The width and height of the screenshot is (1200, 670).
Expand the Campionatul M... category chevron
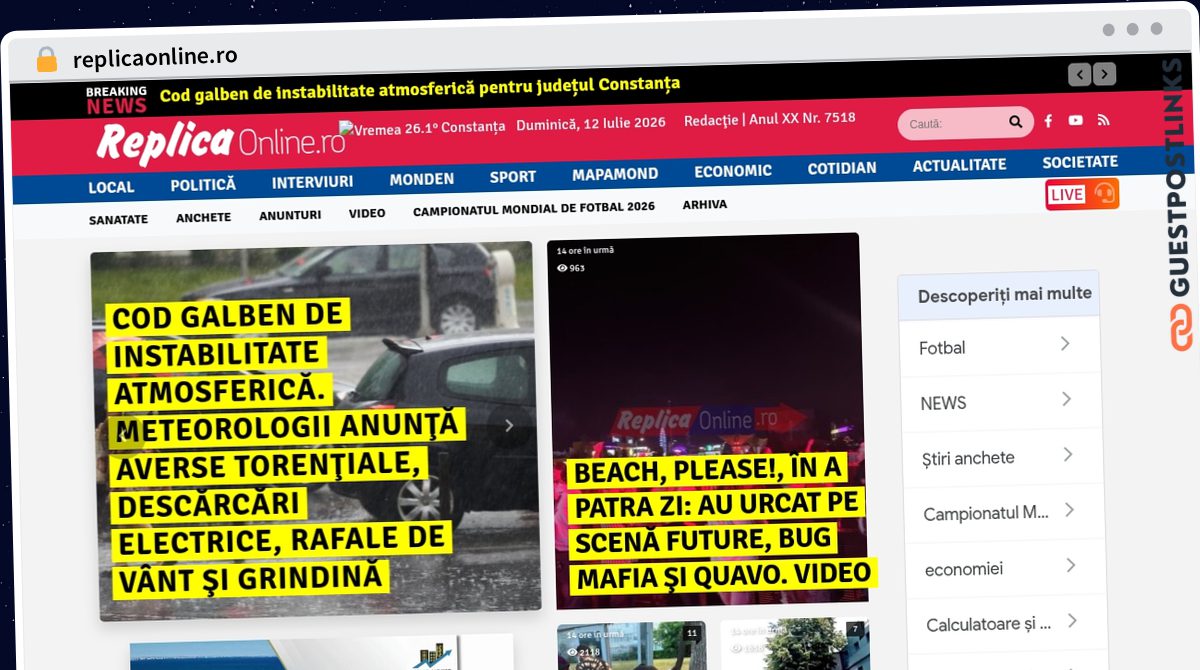click(x=1069, y=510)
